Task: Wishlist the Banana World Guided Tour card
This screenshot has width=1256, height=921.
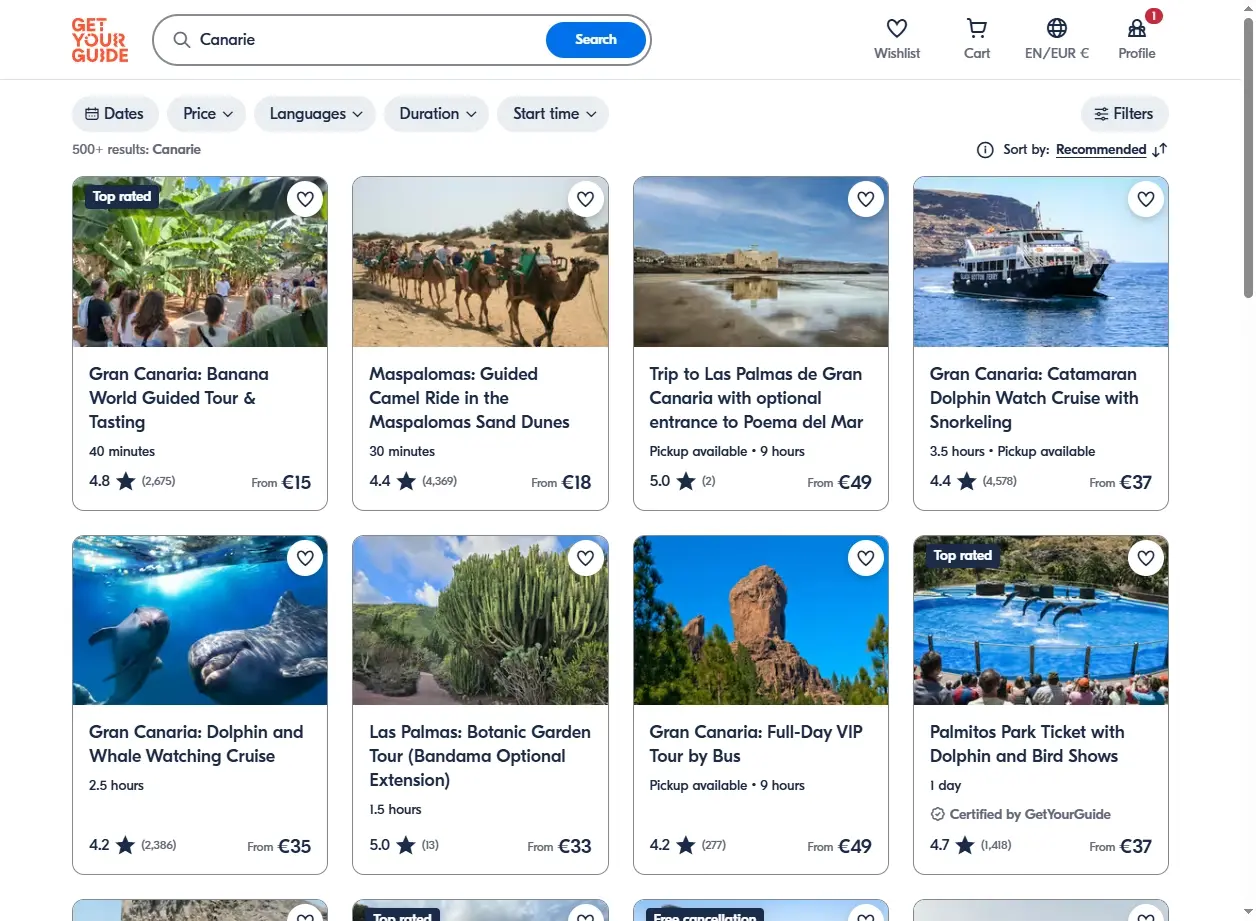Action: (x=305, y=199)
